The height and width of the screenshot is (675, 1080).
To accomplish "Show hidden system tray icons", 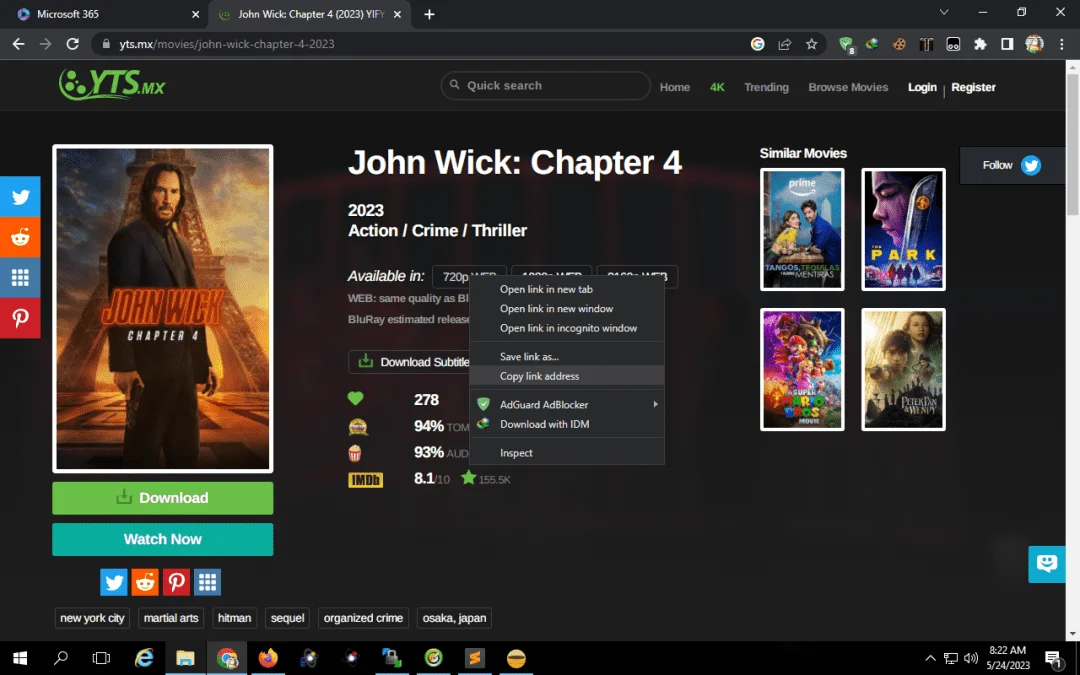I will (x=930, y=658).
